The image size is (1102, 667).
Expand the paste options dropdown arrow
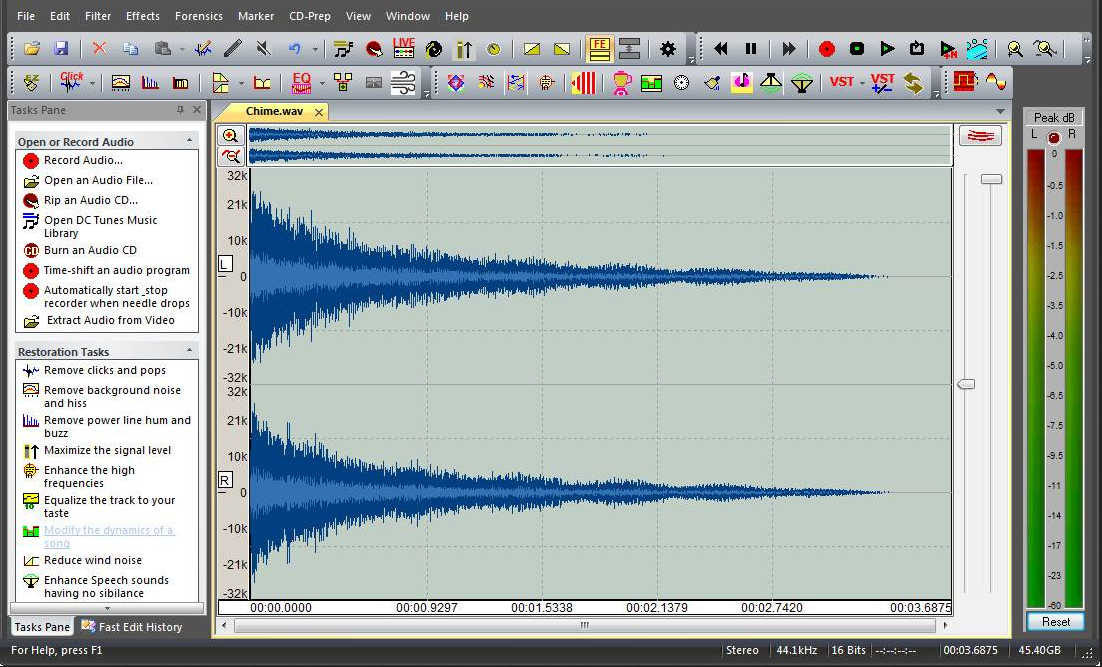point(182,49)
